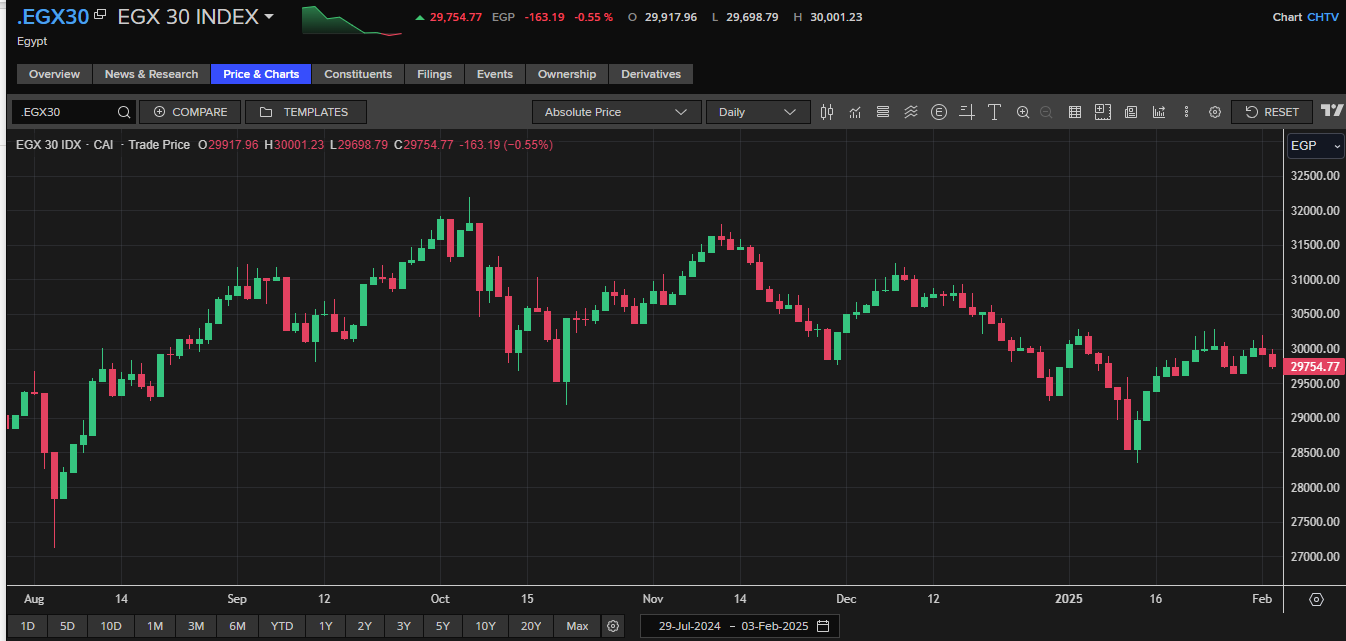
Task: Select the YTD time range
Action: point(282,626)
